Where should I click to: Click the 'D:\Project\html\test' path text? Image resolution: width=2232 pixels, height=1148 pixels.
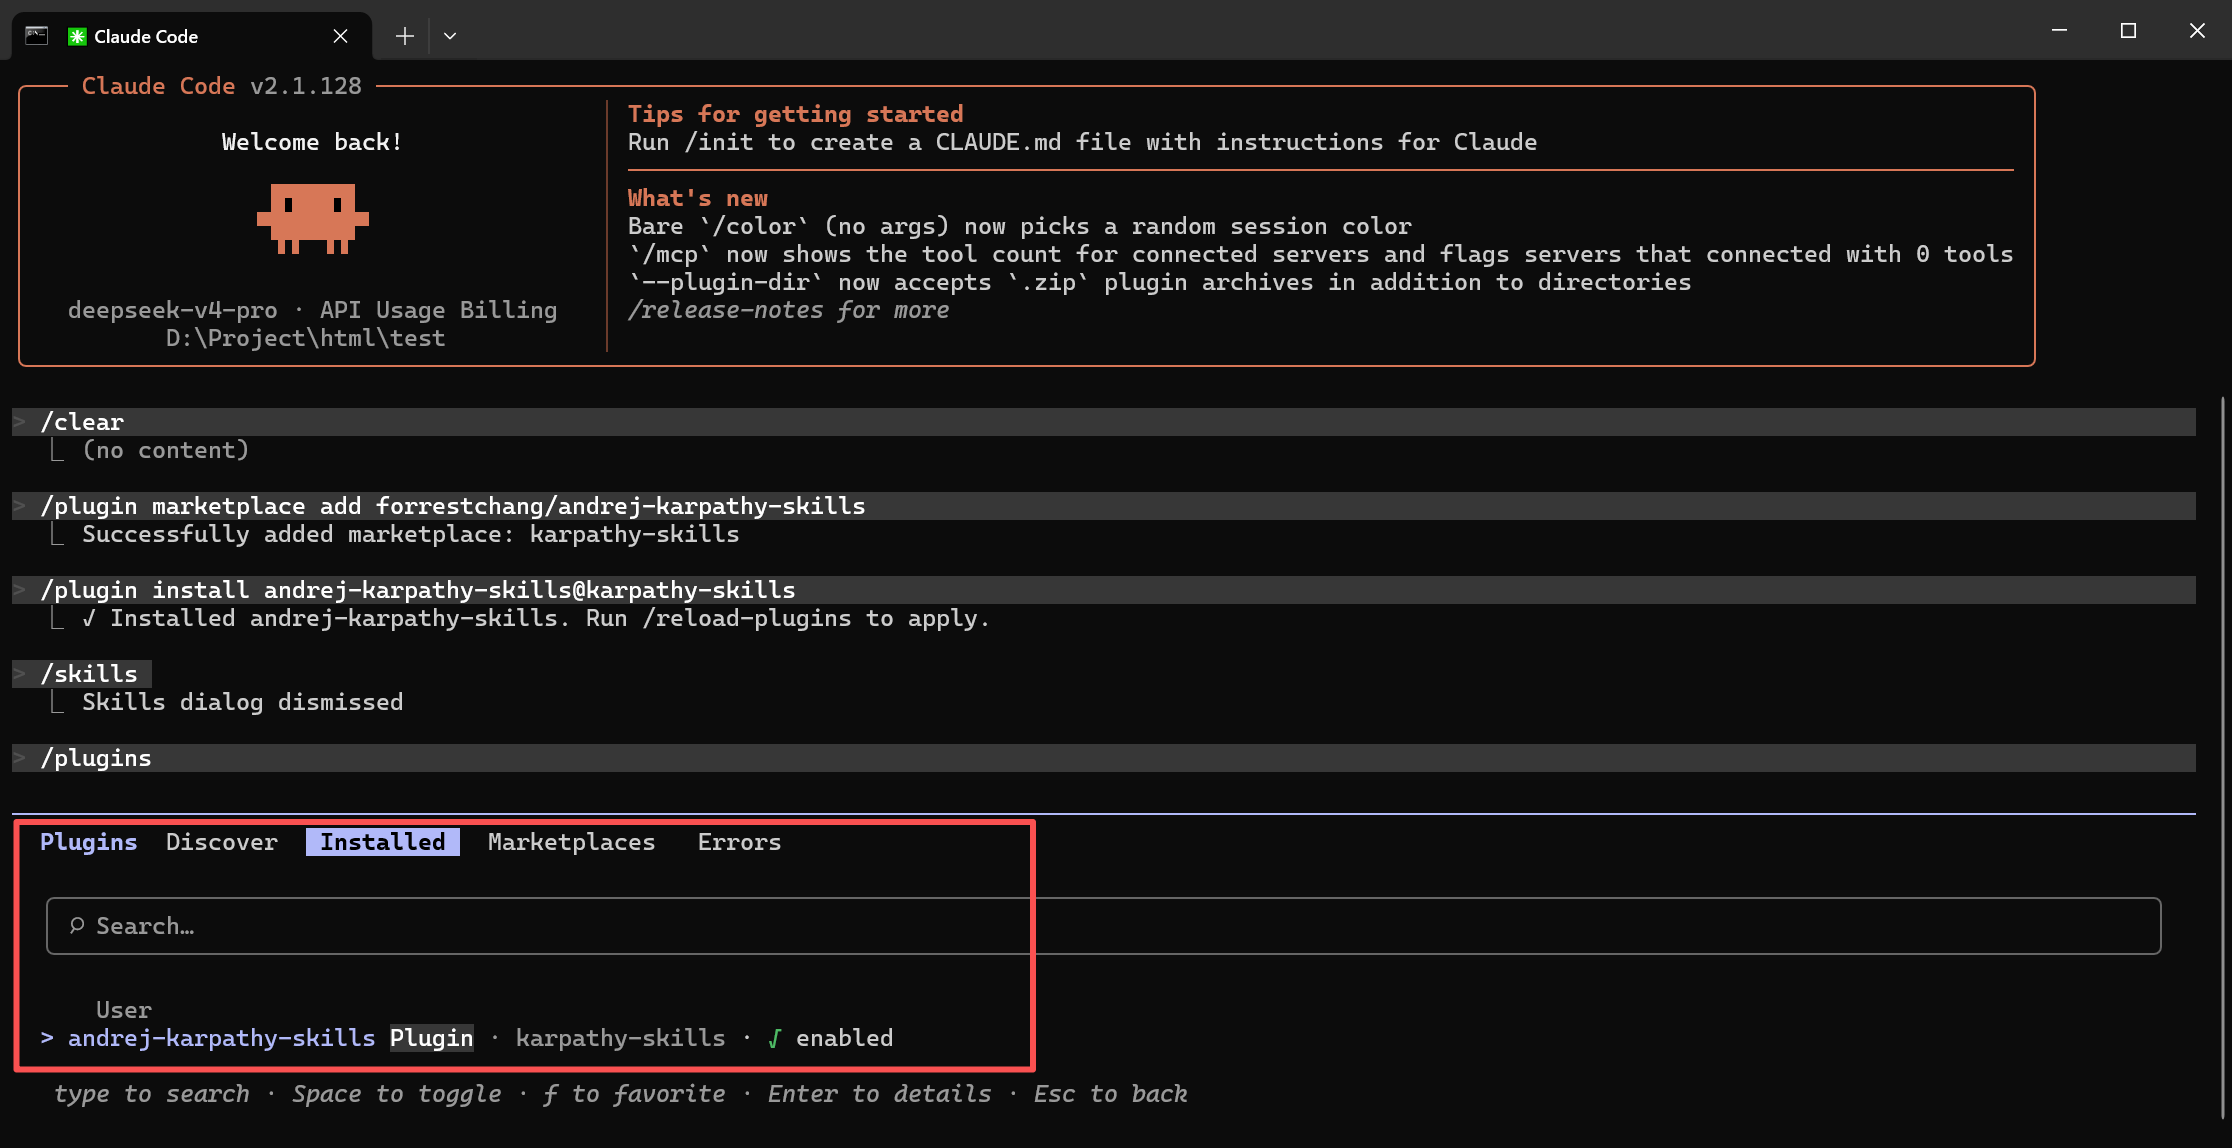pyautogui.click(x=306, y=338)
